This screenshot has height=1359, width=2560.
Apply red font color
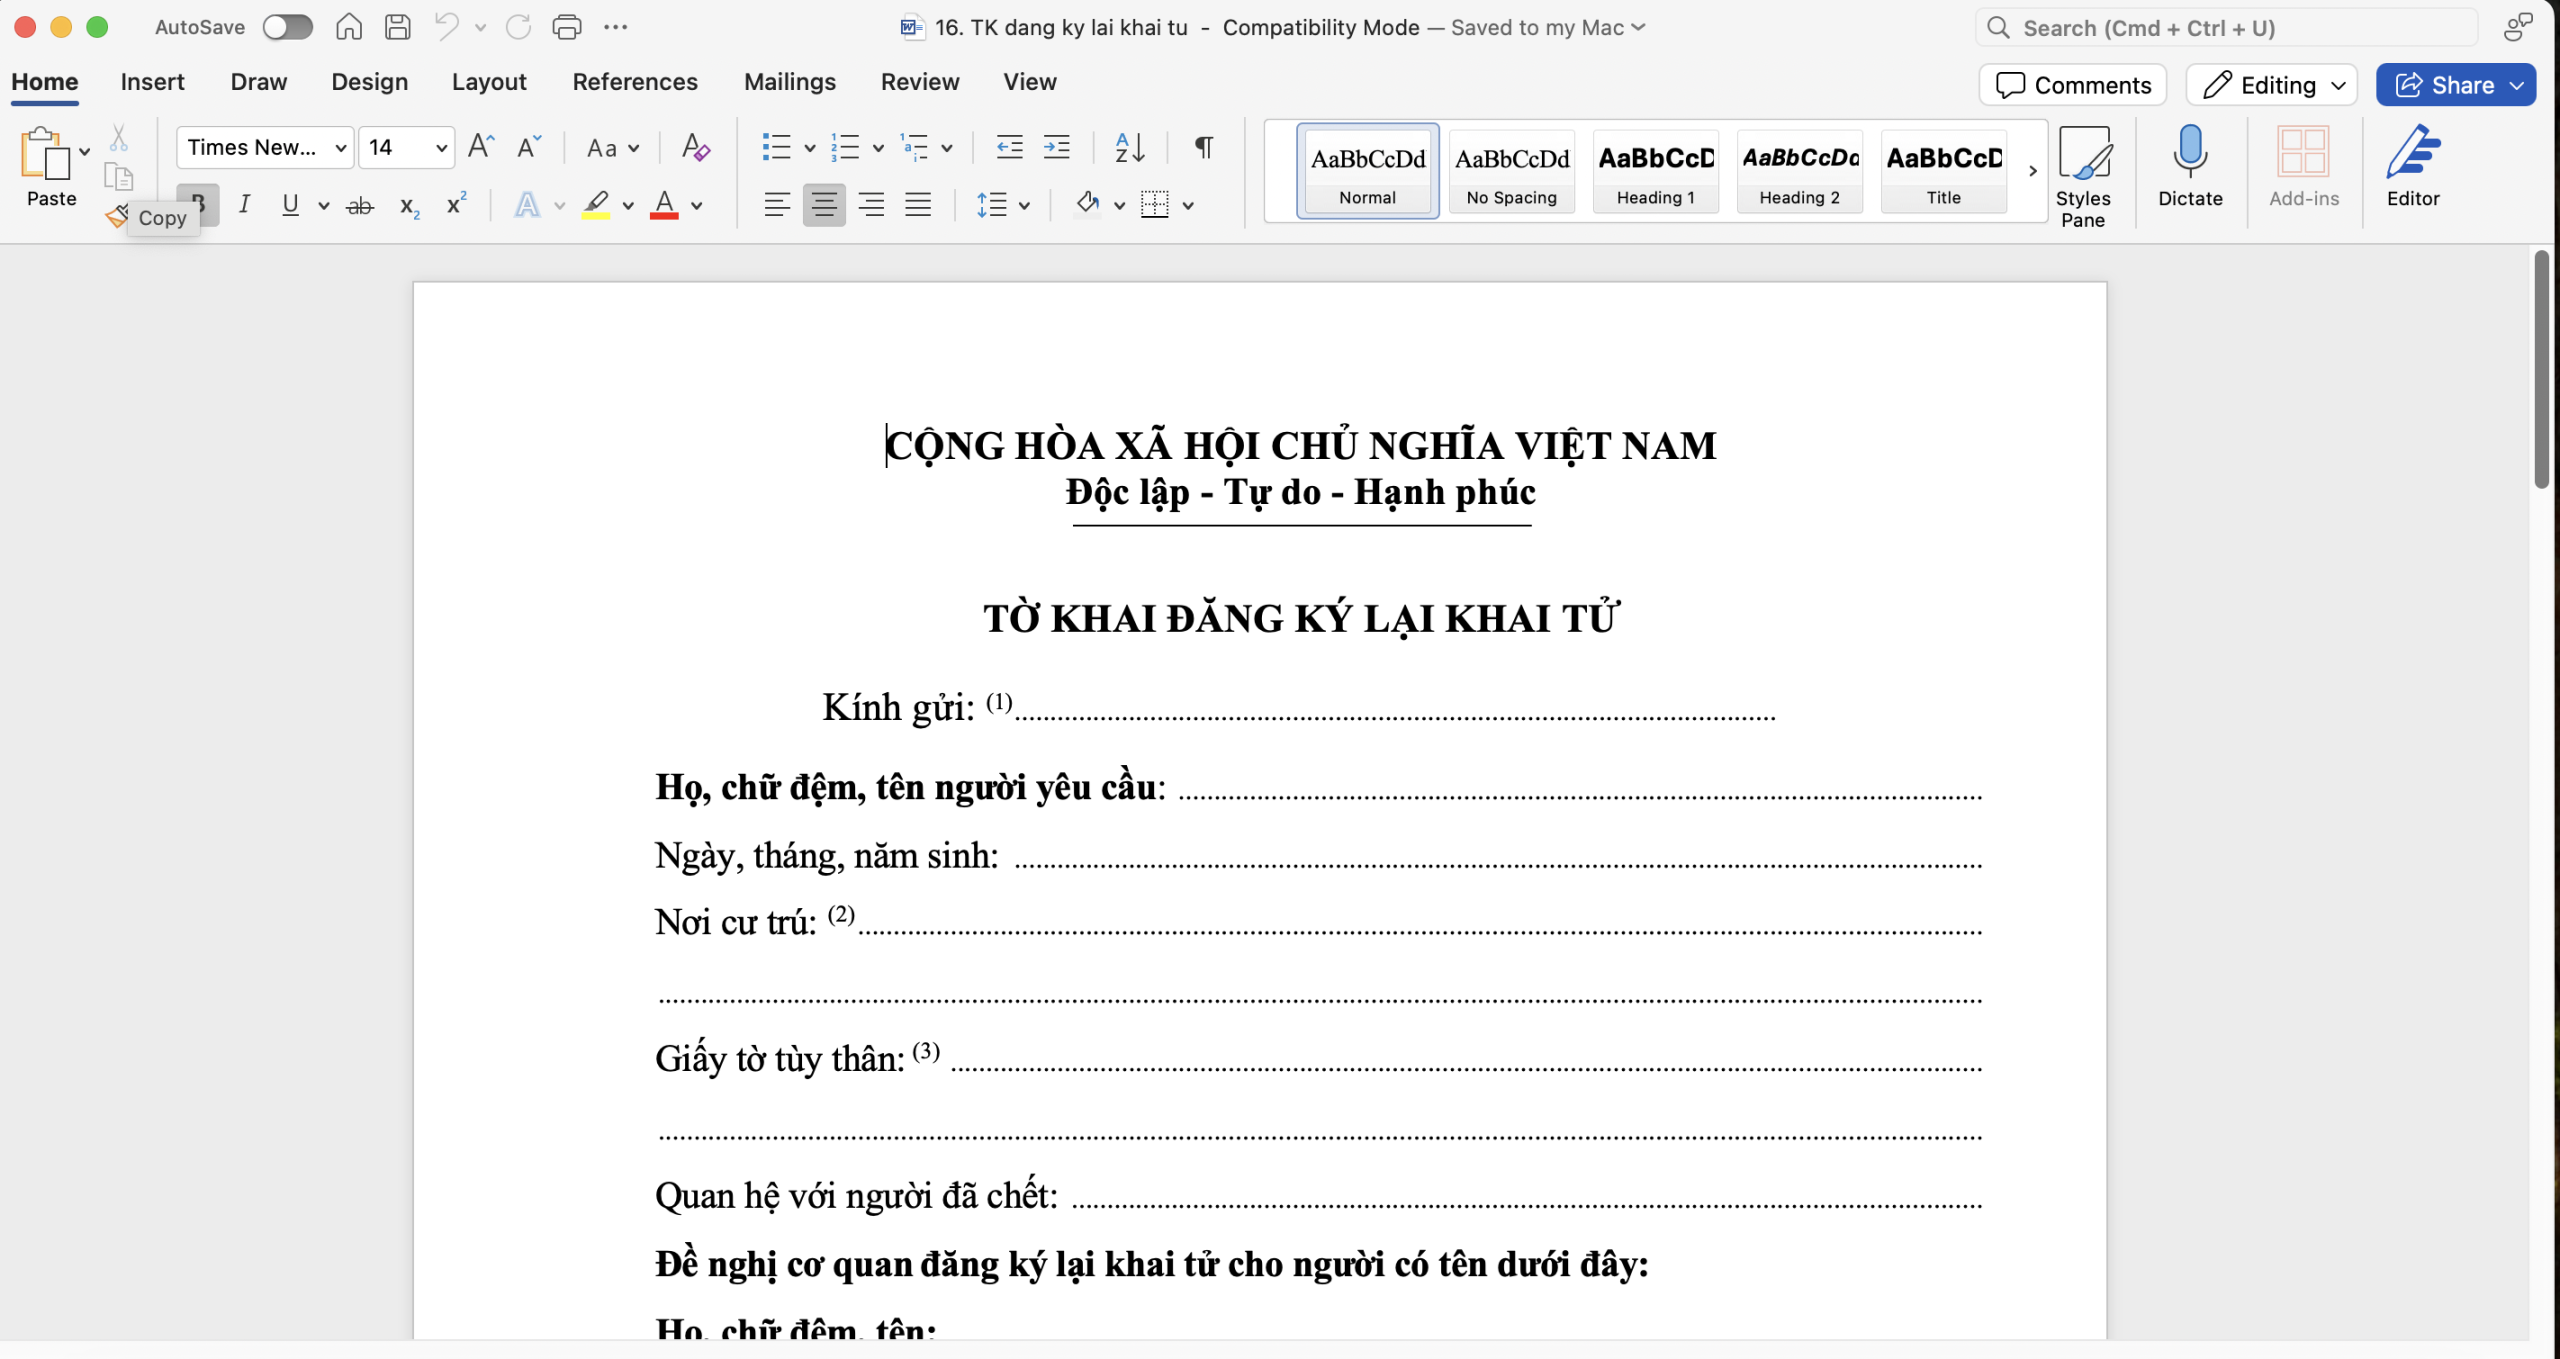[664, 205]
